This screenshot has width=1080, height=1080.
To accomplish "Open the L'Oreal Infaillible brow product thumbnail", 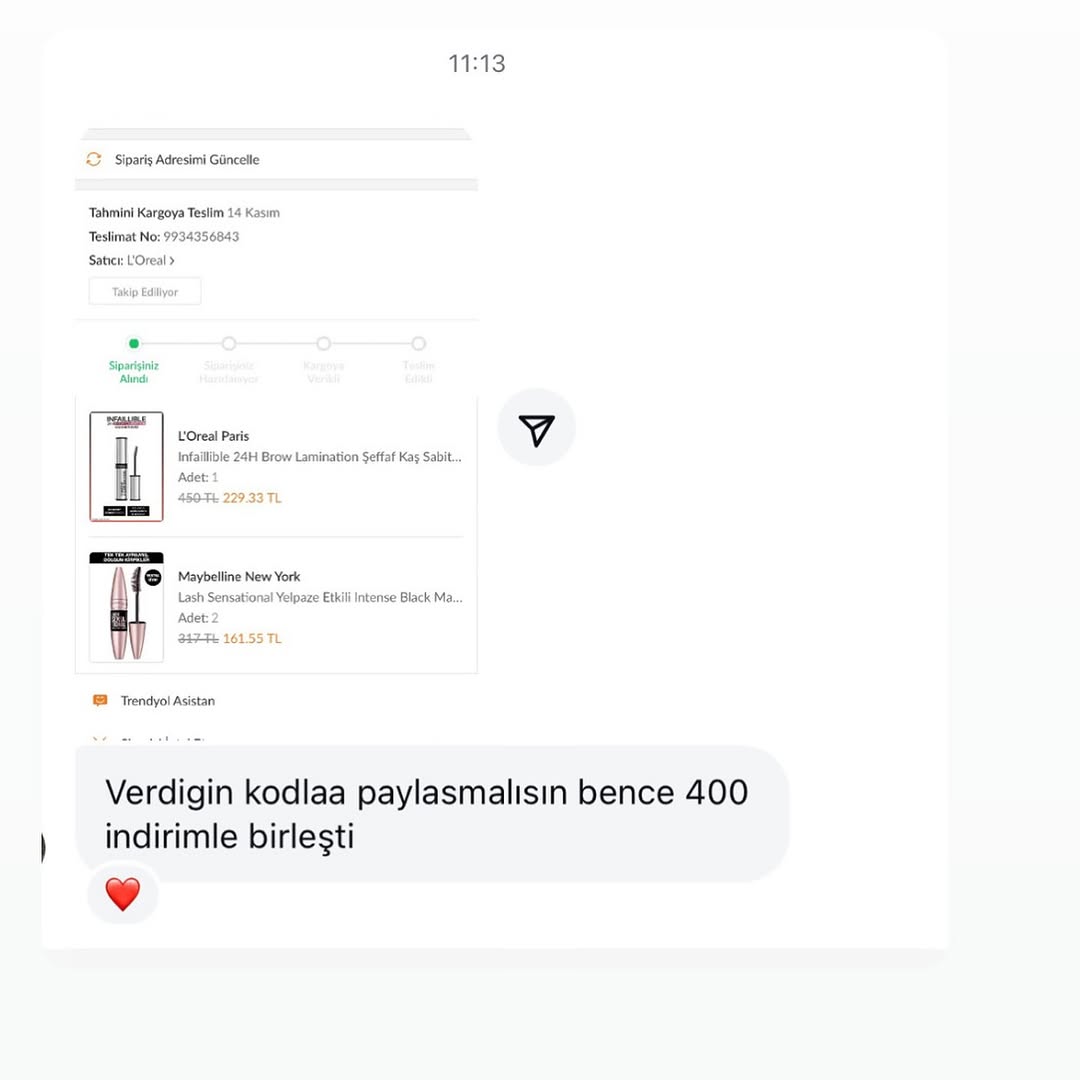I will coord(126,466).
